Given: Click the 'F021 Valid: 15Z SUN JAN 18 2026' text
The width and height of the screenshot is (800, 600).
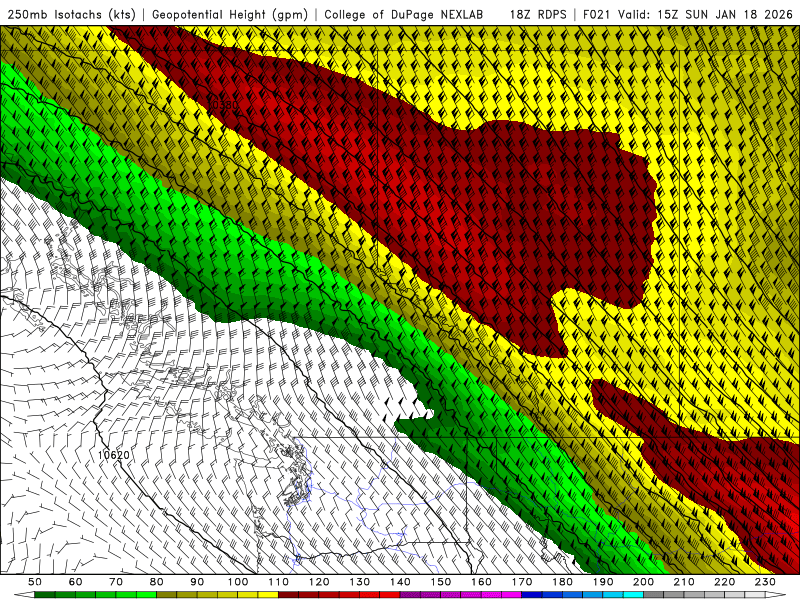Looking at the screenshot, I should coord(687,14).
